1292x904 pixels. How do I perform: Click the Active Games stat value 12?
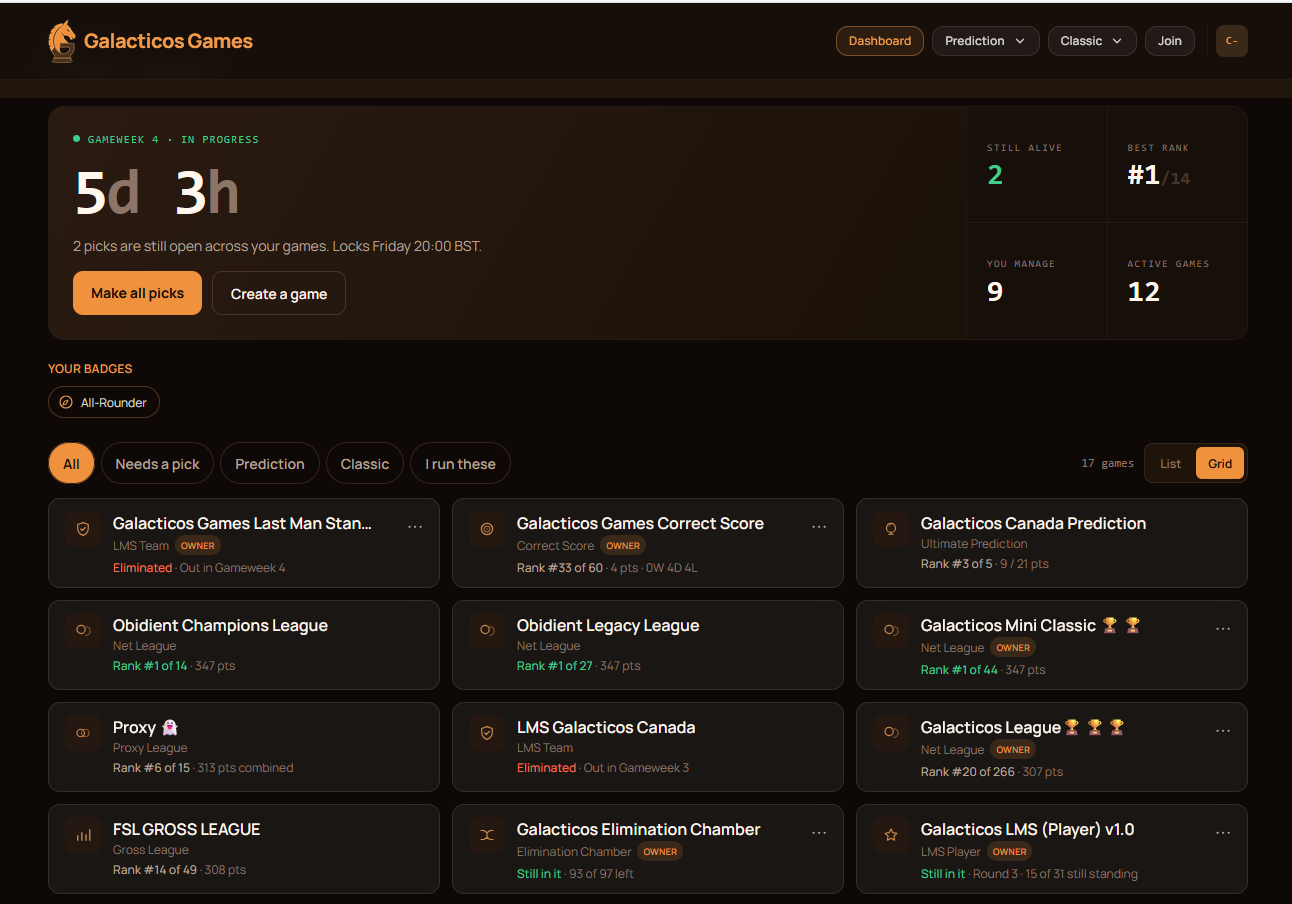pos(1144,292)
